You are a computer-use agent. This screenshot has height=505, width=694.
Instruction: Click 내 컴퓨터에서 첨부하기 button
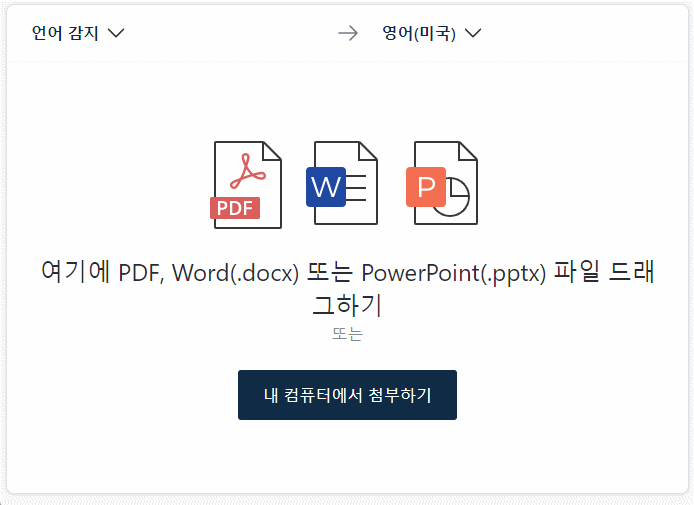coord(347,395)
